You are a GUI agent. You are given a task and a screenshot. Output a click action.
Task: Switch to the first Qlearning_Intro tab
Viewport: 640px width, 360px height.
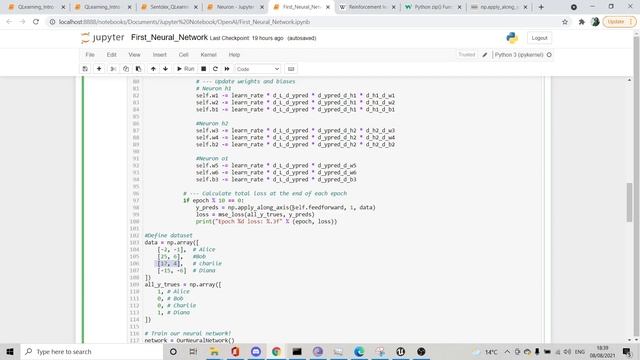click(36, 7)
